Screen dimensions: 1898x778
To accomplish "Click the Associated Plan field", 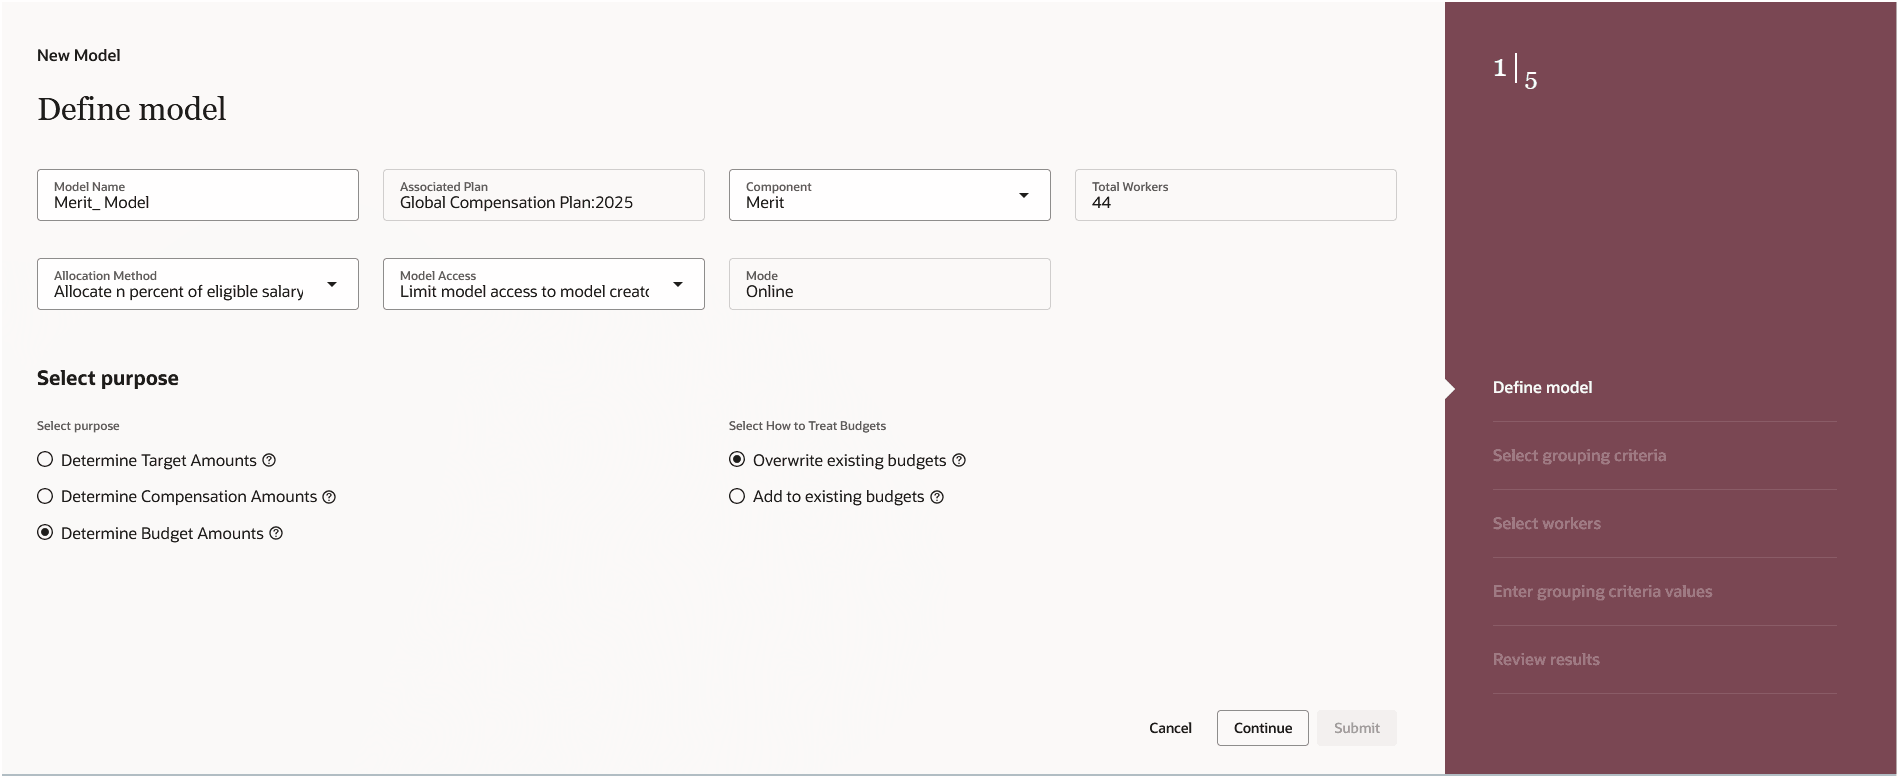I will pos(544,195).
